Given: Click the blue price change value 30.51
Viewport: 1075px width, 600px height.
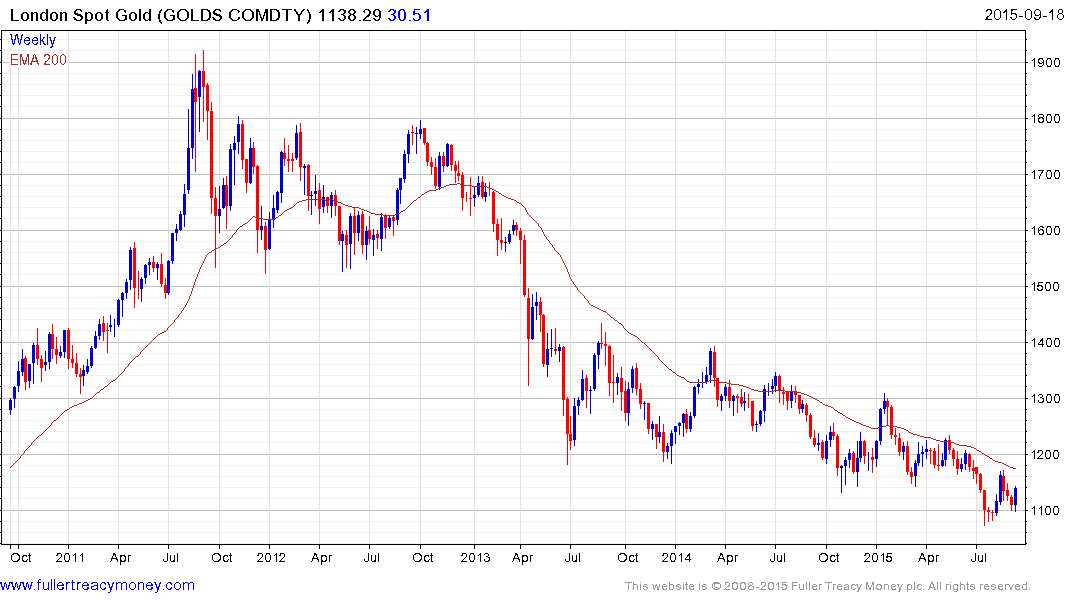Looking at the screenshot, I should click(x=409, y=15).
